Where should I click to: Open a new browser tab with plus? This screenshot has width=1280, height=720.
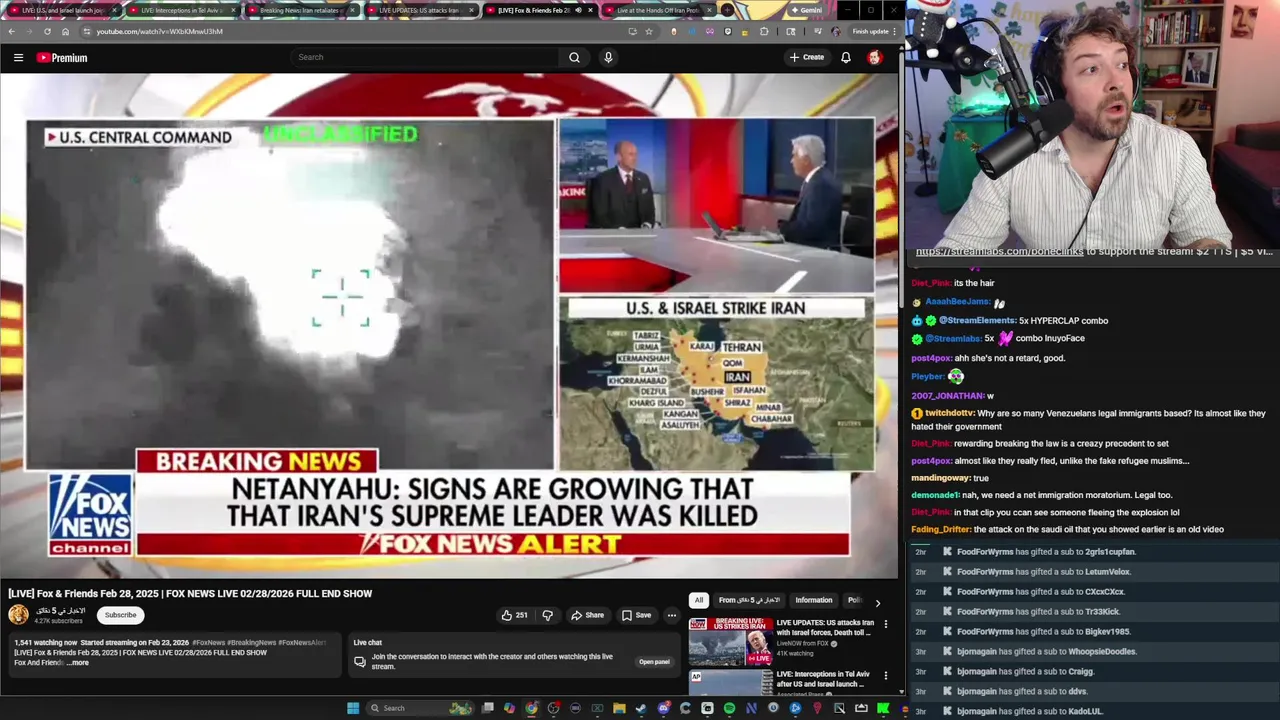(x=728, y=10)
